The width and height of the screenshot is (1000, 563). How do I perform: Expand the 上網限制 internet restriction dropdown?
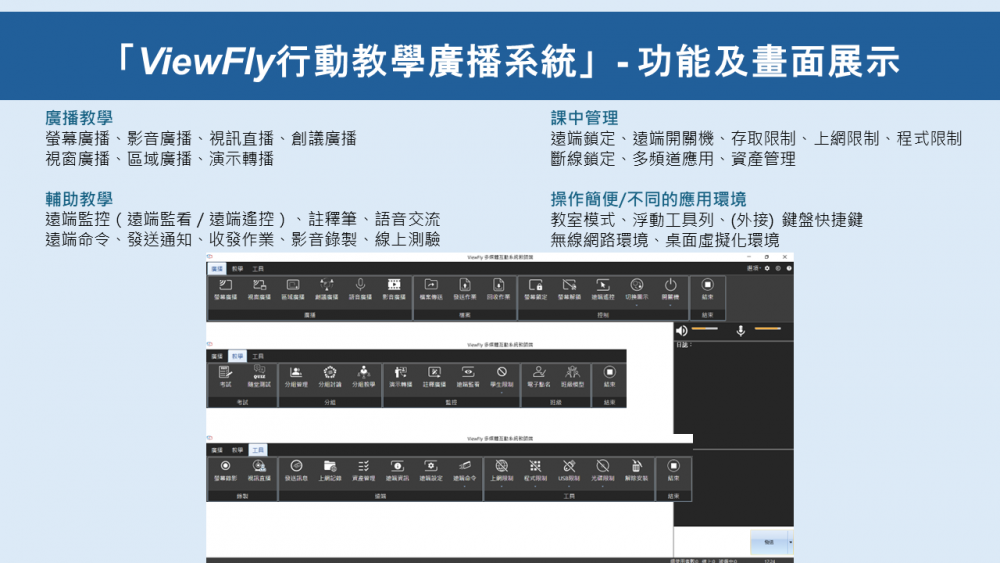[x=501, y=485]
